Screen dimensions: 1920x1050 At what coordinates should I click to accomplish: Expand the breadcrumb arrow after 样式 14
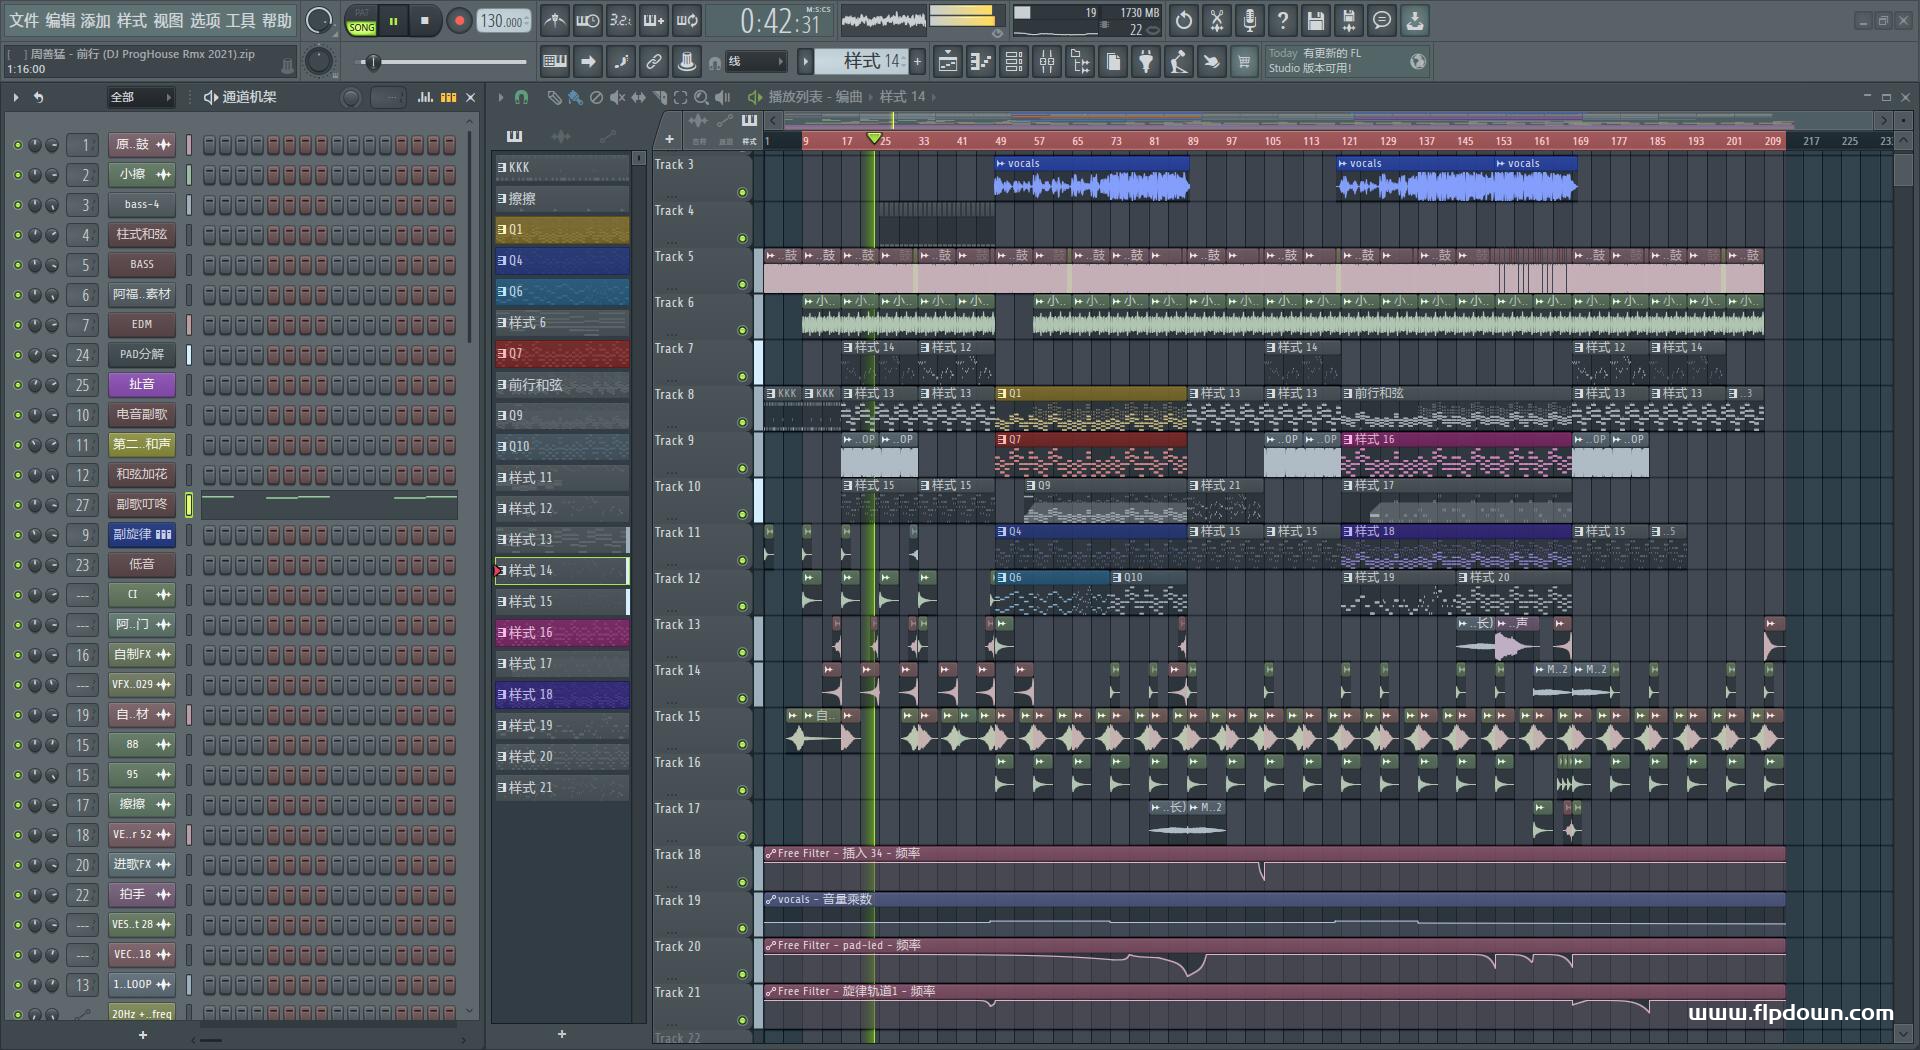point(933,97)
